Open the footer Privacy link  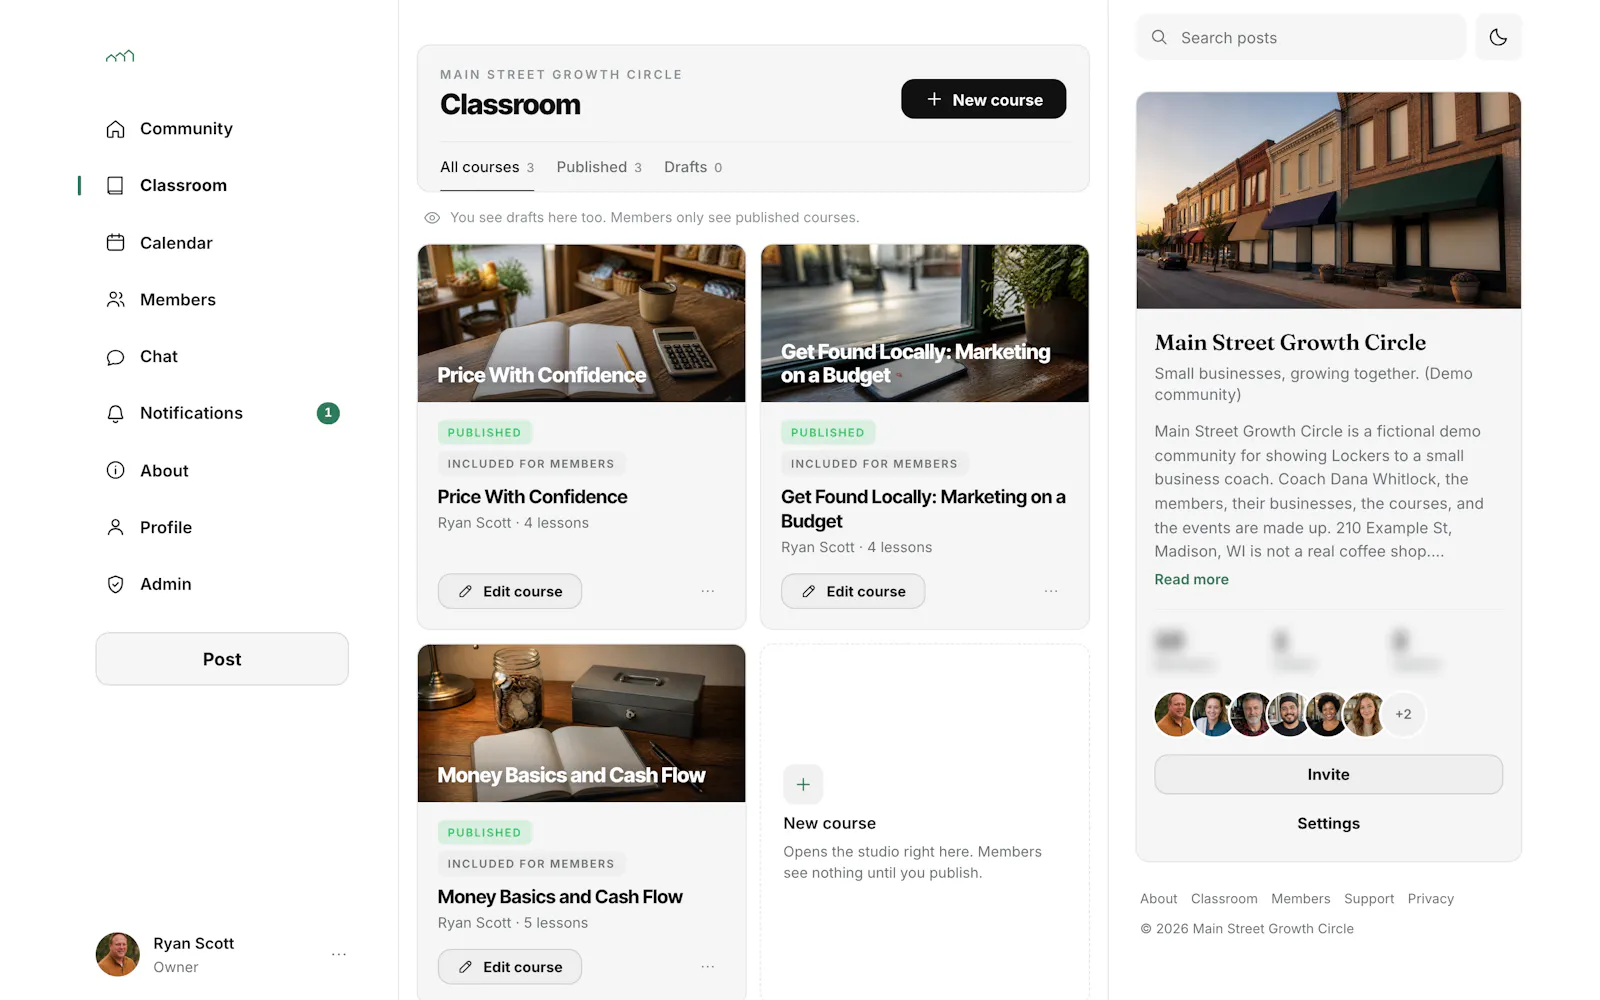[x=1430, y=899]
